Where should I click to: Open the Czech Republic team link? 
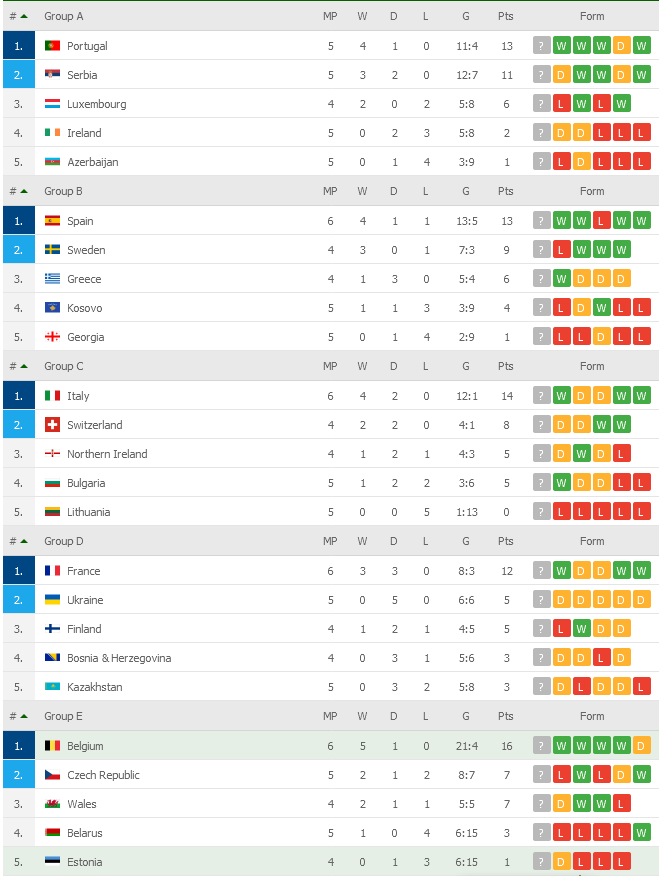tap(103, 775)
